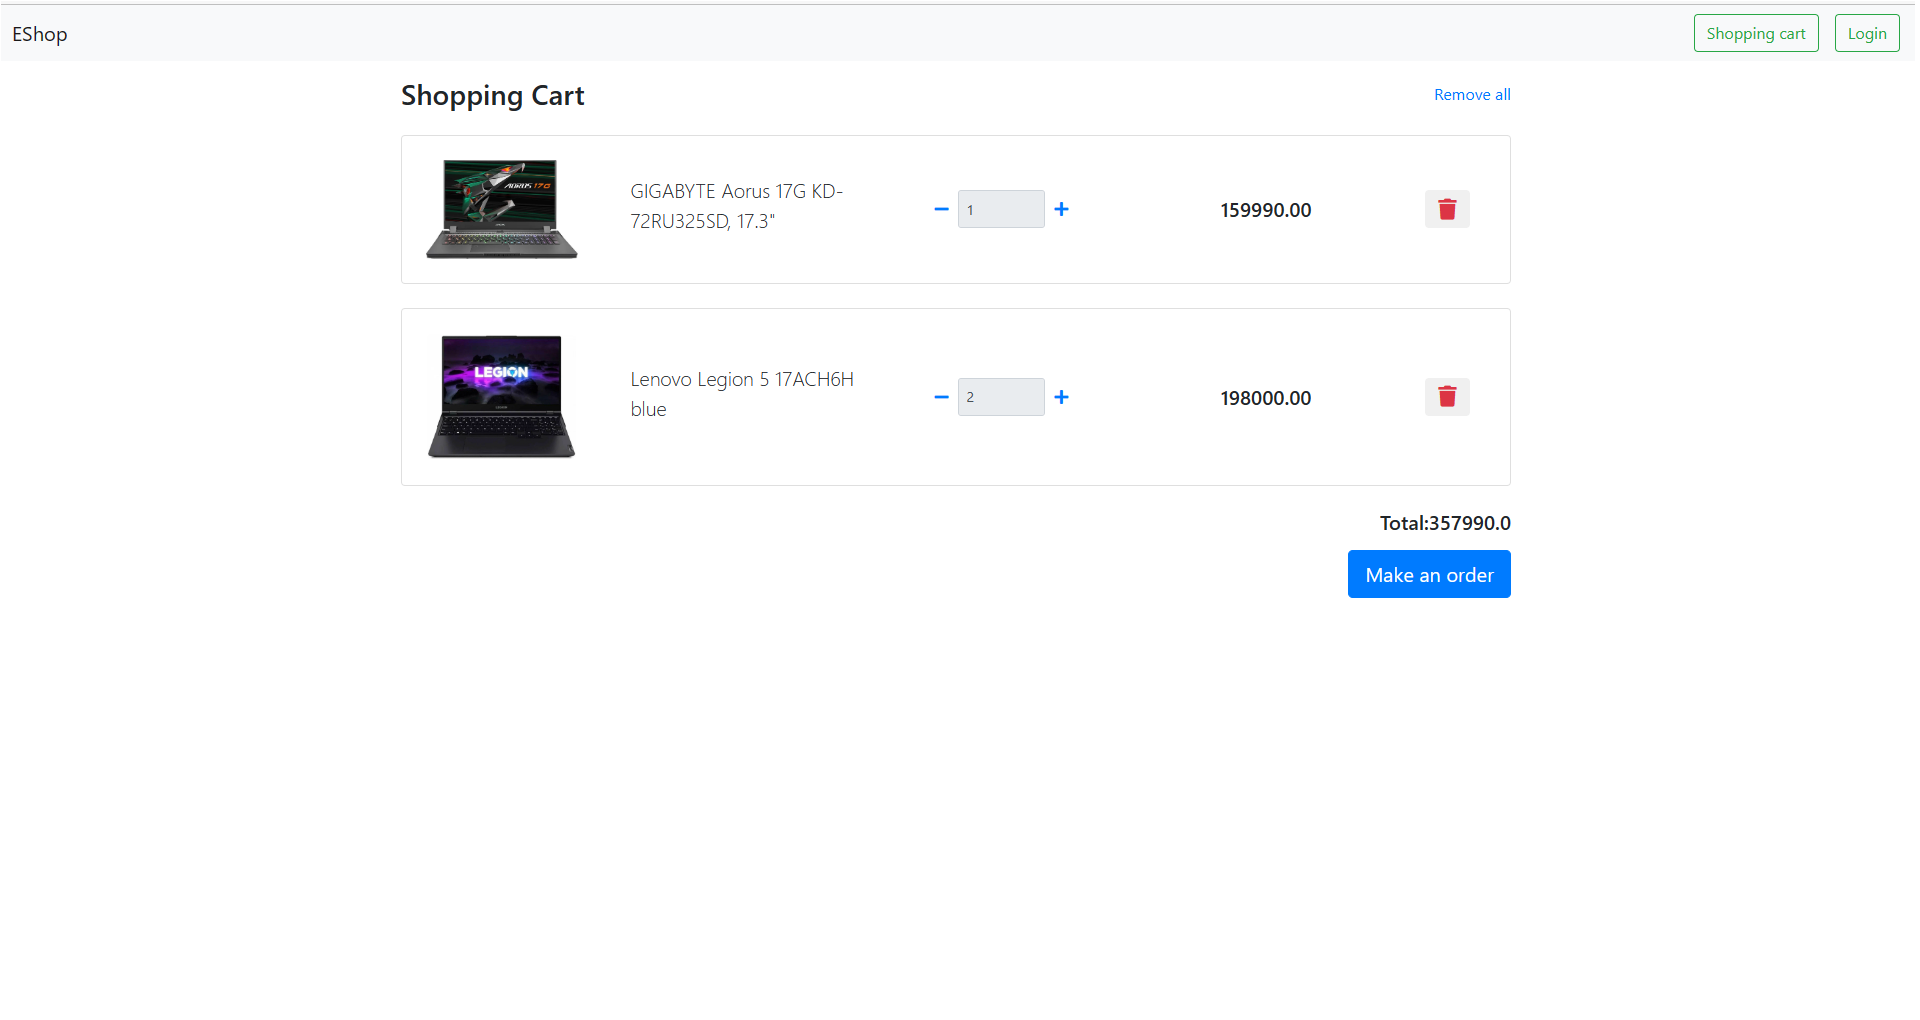Increase Lenovo Legion quantity with plus icon
The height and width of the screenshot is (1020, 1920).
1061,397
